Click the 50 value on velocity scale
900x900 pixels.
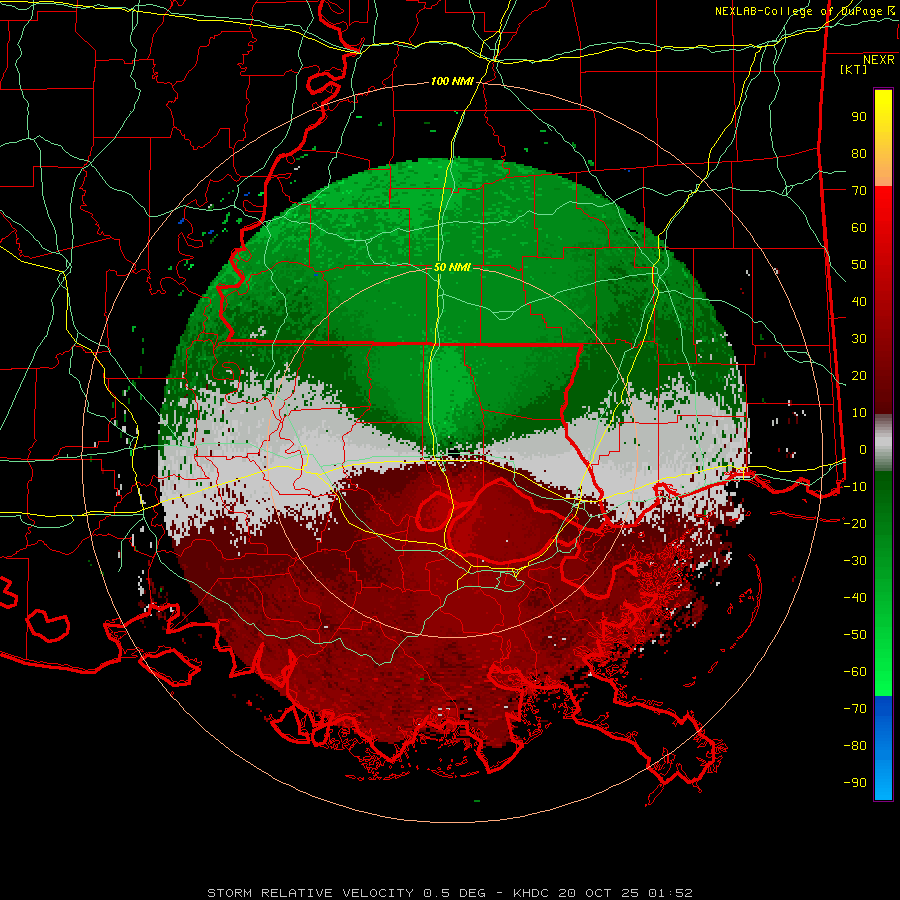859,265
